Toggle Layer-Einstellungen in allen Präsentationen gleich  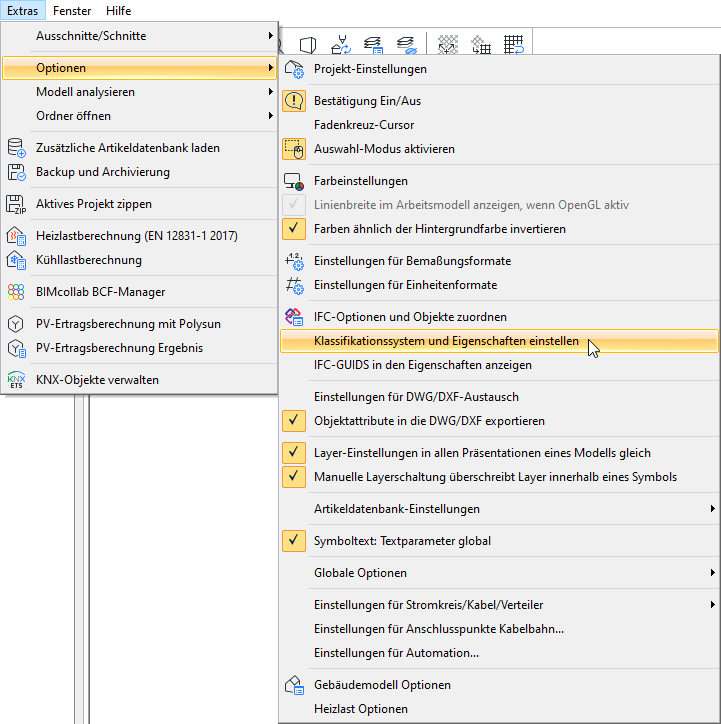(499, 453)
